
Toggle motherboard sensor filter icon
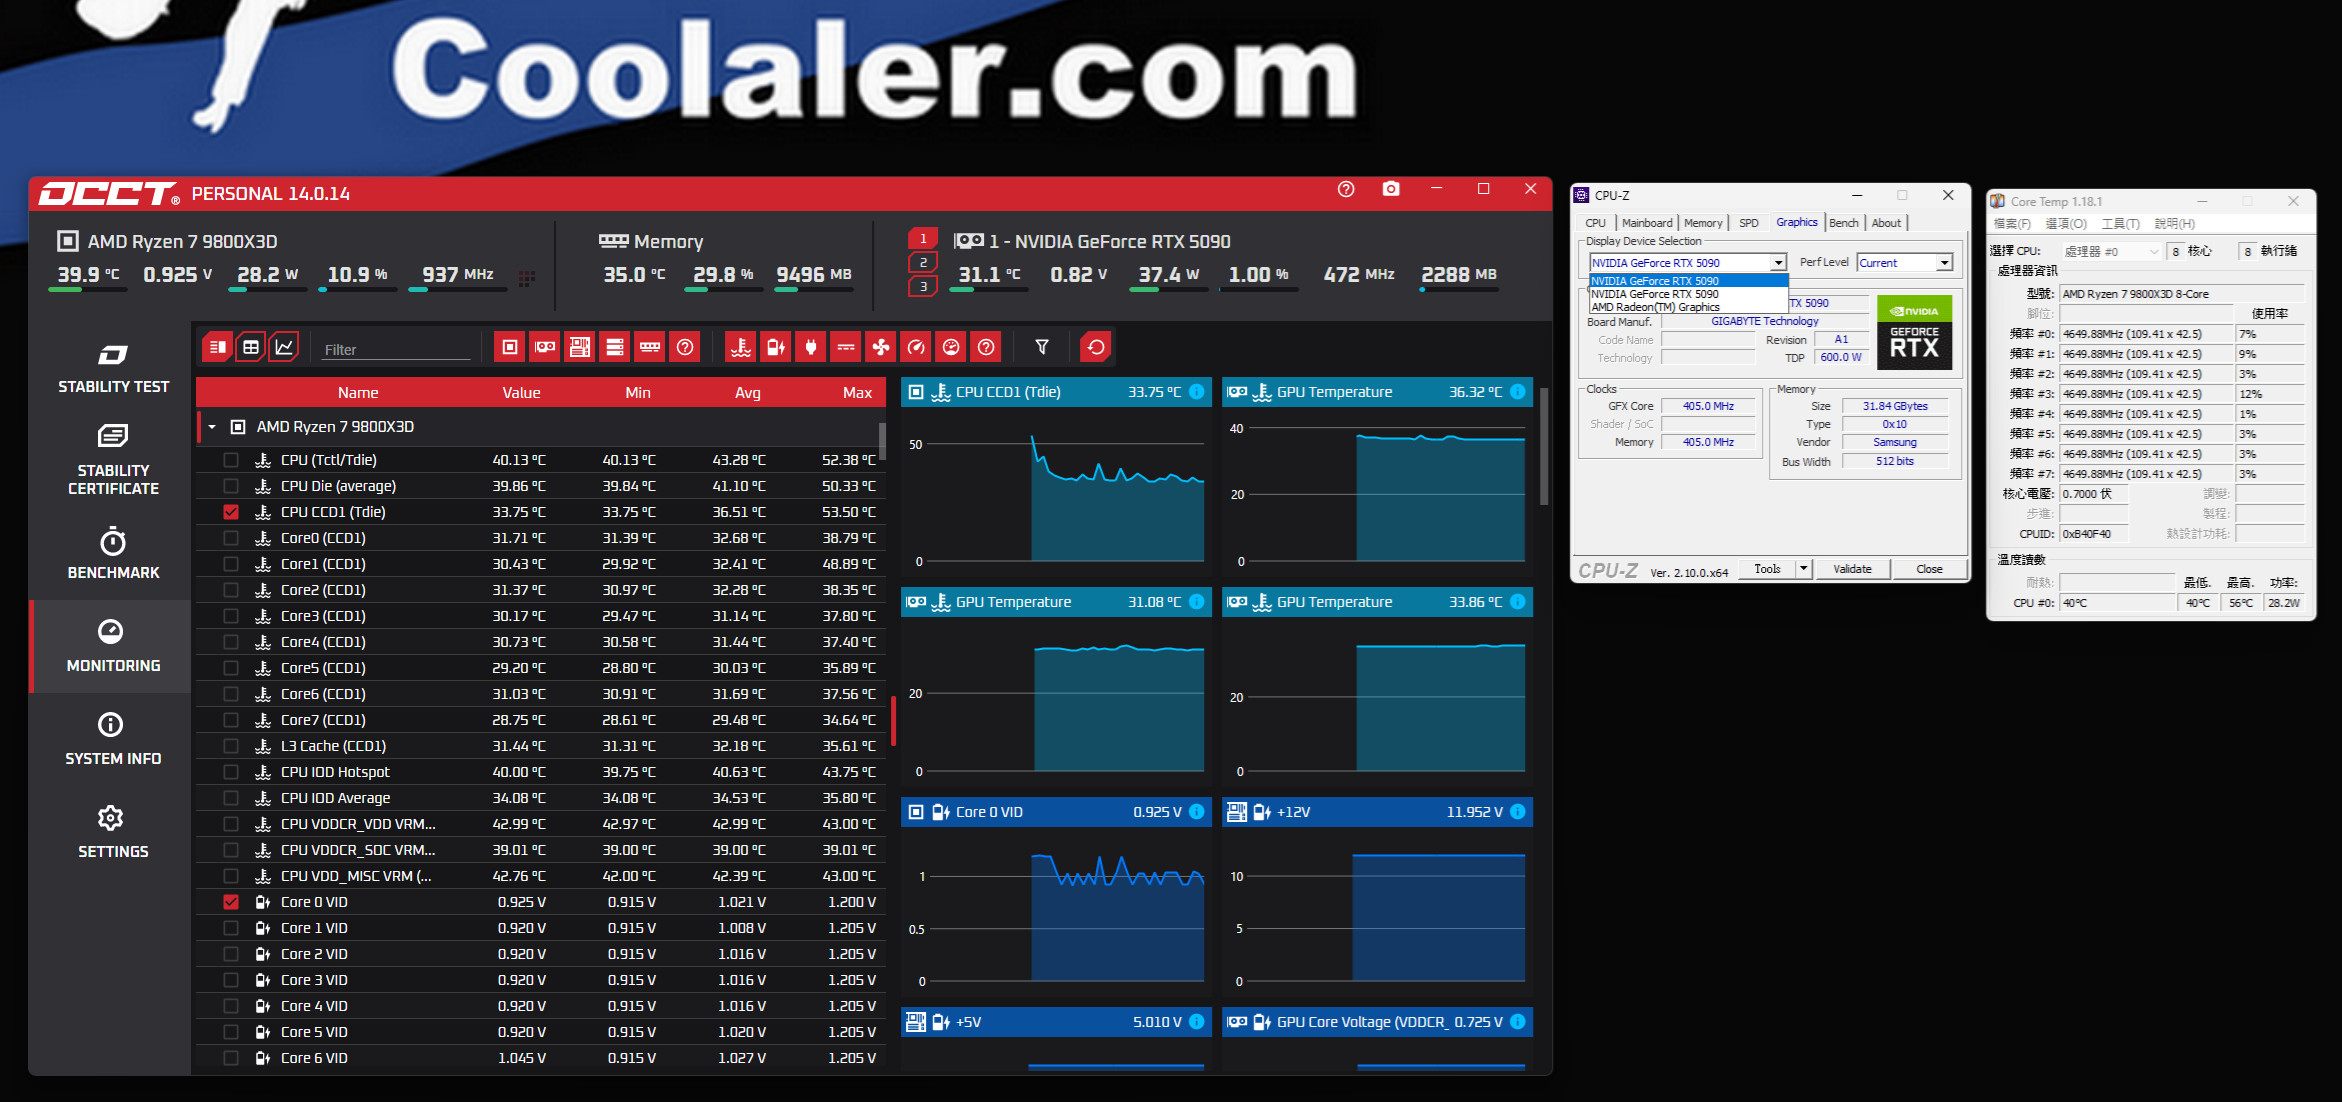[580, 347]
